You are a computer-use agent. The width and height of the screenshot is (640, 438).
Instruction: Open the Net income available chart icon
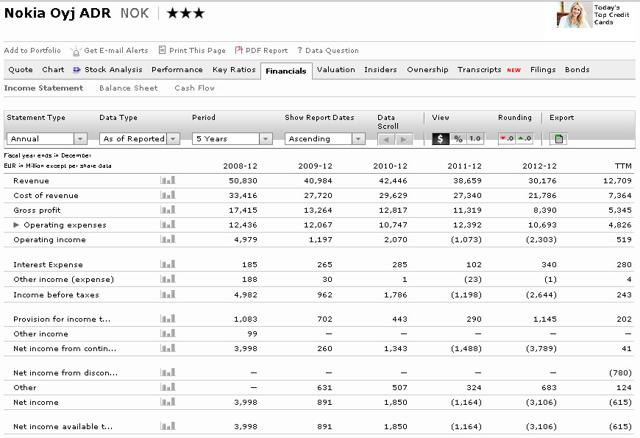pos(168,426)
